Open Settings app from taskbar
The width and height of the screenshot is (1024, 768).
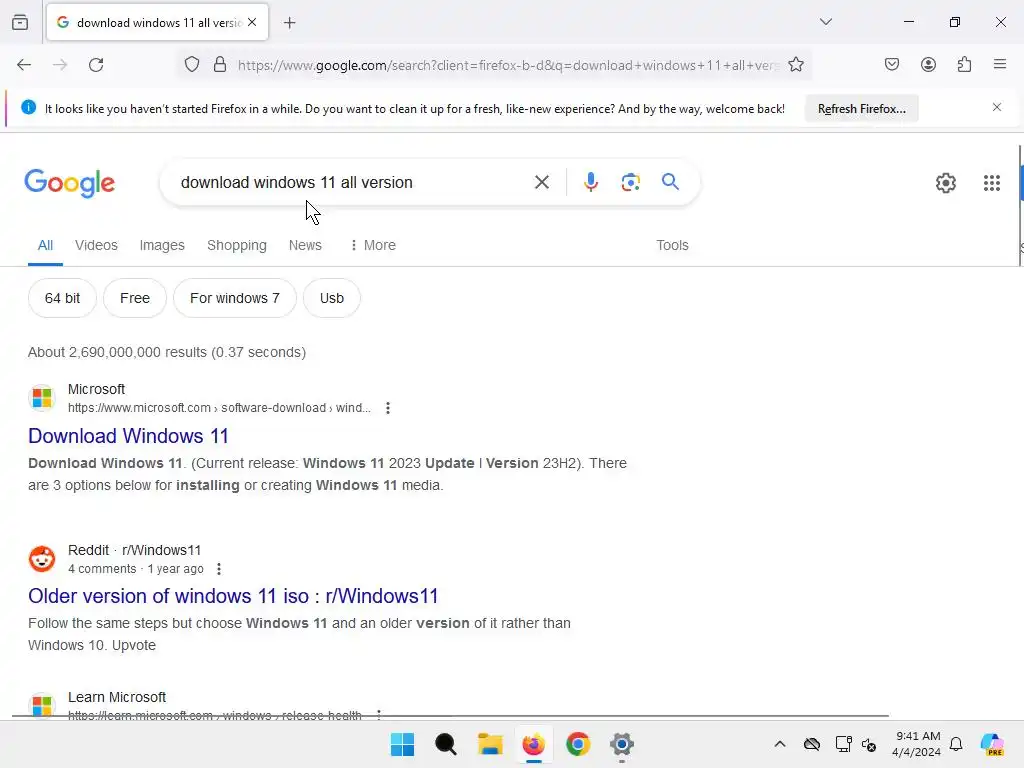coord(622,744)
